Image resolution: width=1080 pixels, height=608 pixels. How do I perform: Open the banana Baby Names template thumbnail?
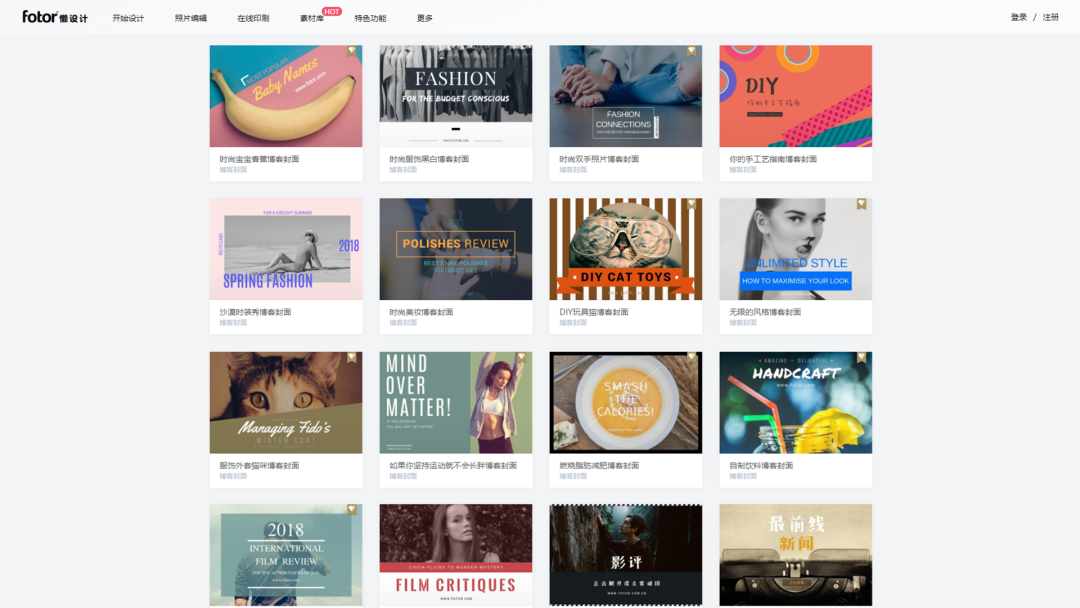[286, 96]
